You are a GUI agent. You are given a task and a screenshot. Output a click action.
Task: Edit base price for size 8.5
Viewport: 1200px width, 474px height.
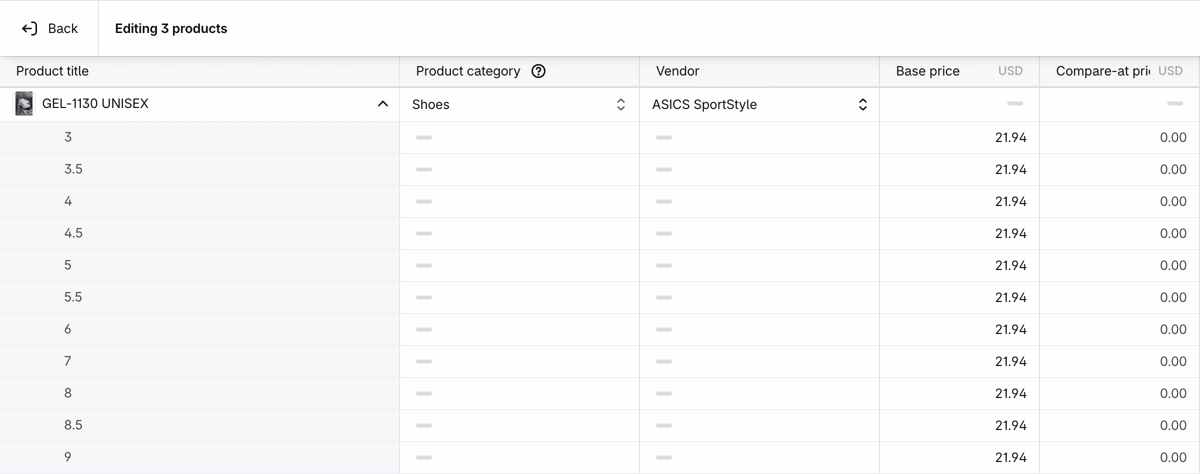coord(960,425)
